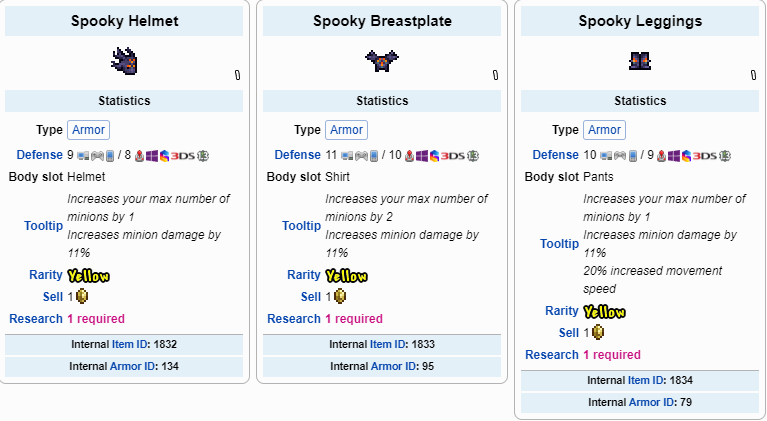
Task: Click the gold coin icon under Spooky Helmet
Action: coord(82,296)
